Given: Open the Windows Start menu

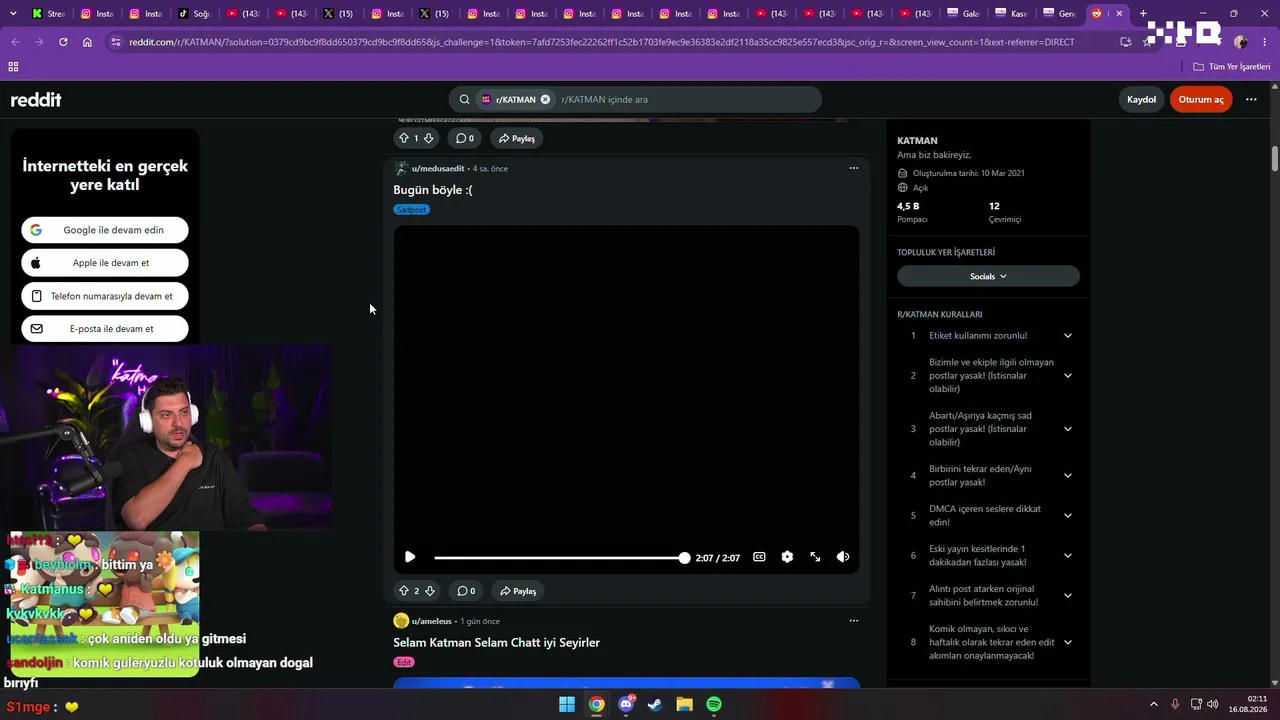Looking at the screenshot, I should [567, 705].
